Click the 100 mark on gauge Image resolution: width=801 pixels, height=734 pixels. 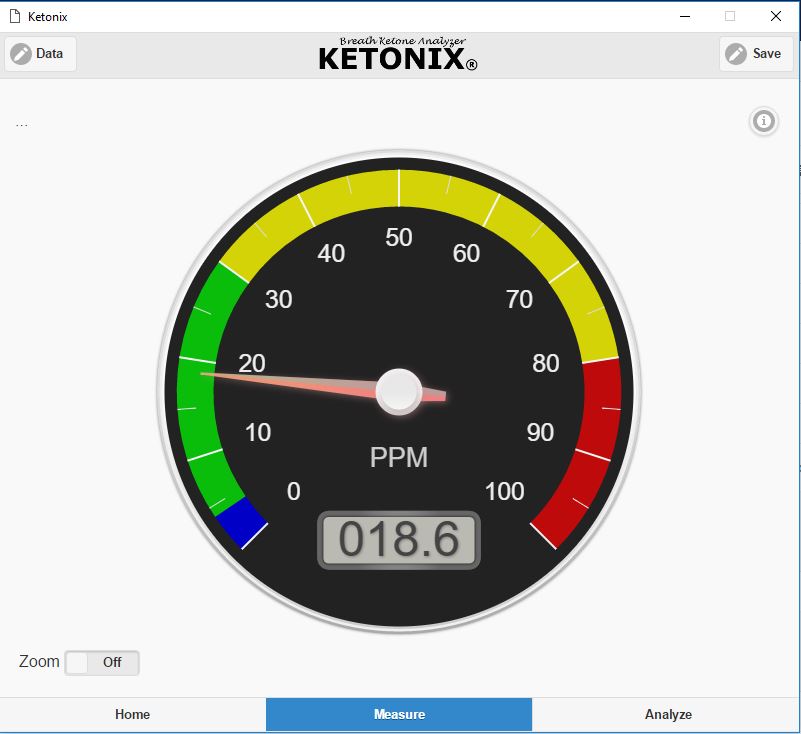pyautogui.click(x=505, y=491)
